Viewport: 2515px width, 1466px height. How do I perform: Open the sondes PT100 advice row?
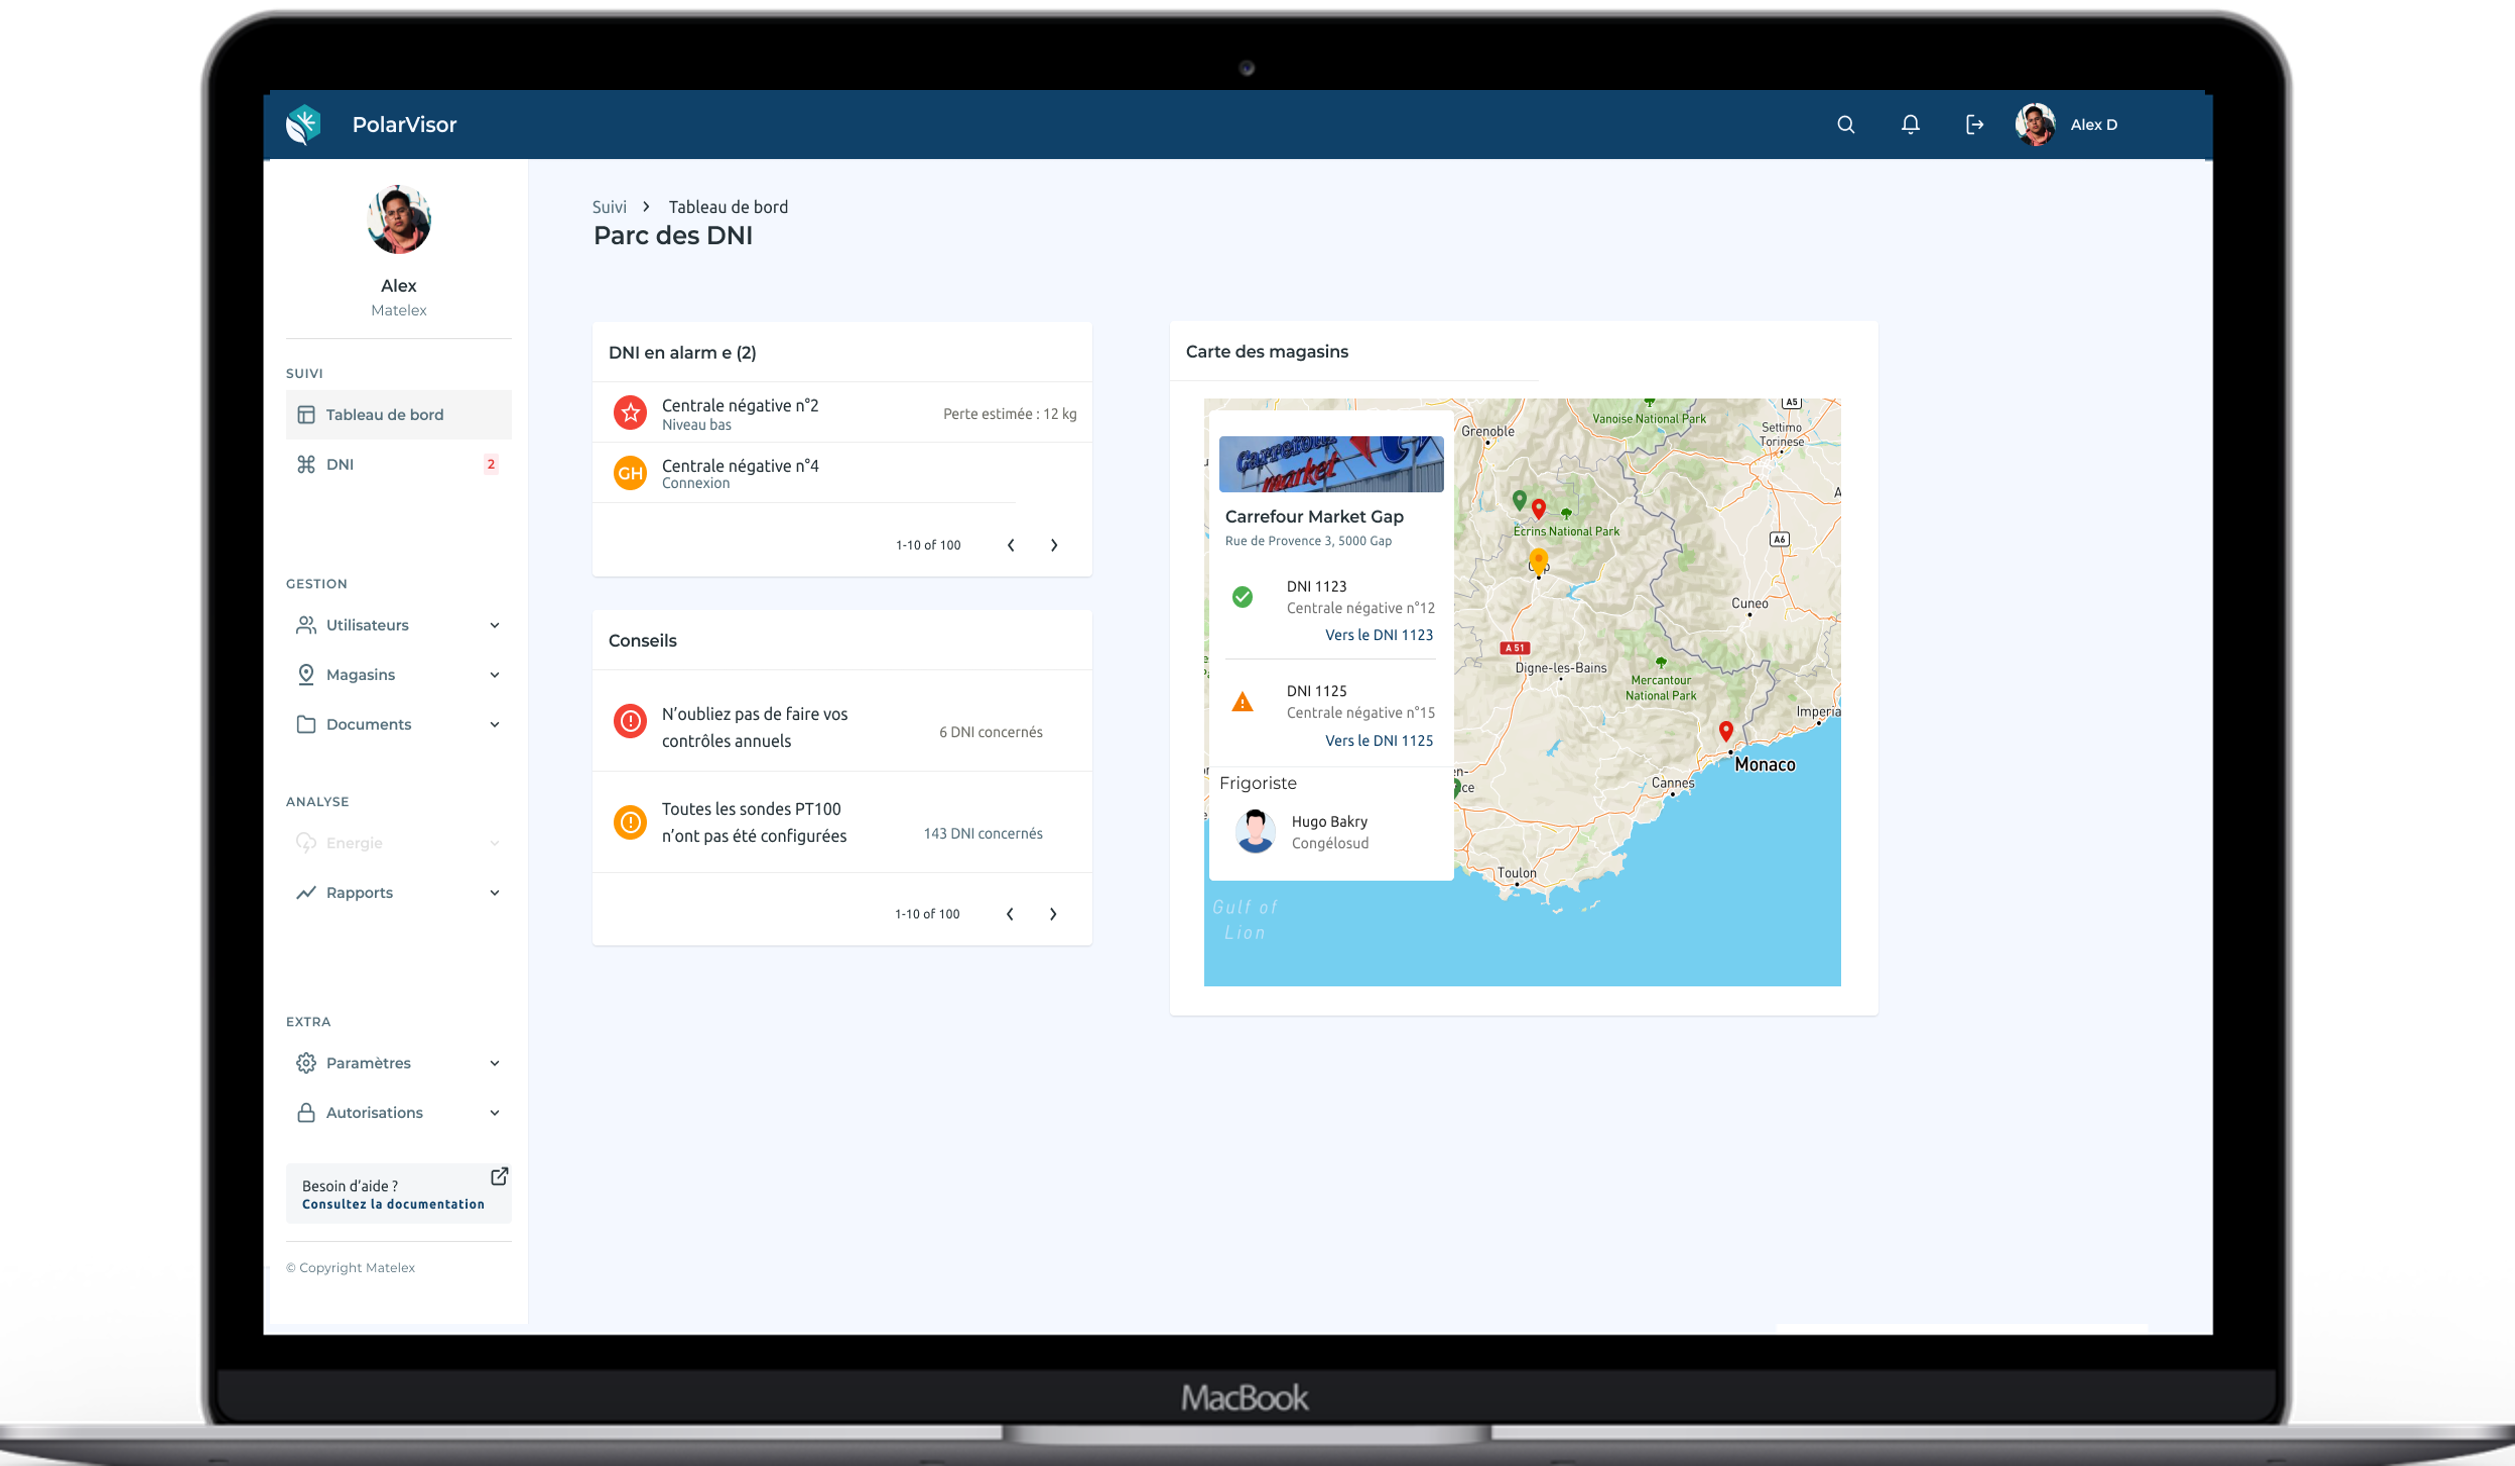[842, 822]
